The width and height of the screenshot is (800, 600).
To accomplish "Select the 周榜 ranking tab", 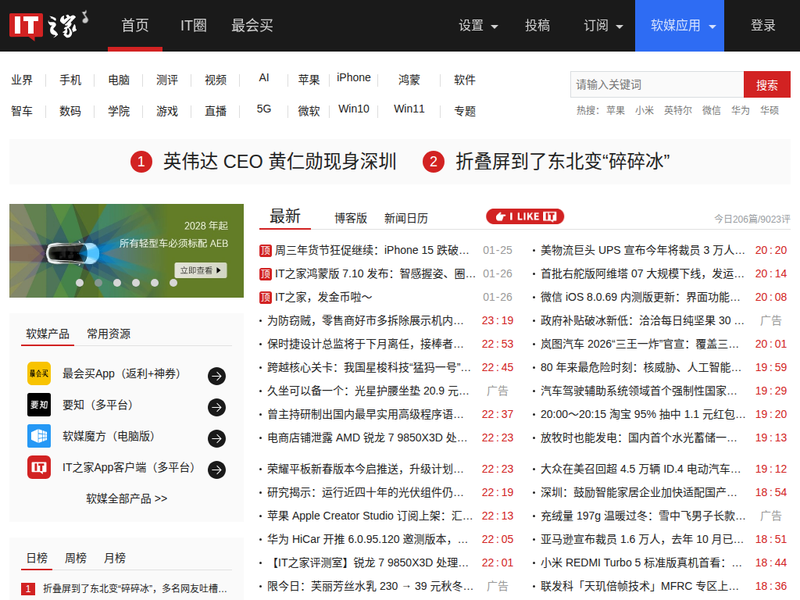I will pos(76,558).
